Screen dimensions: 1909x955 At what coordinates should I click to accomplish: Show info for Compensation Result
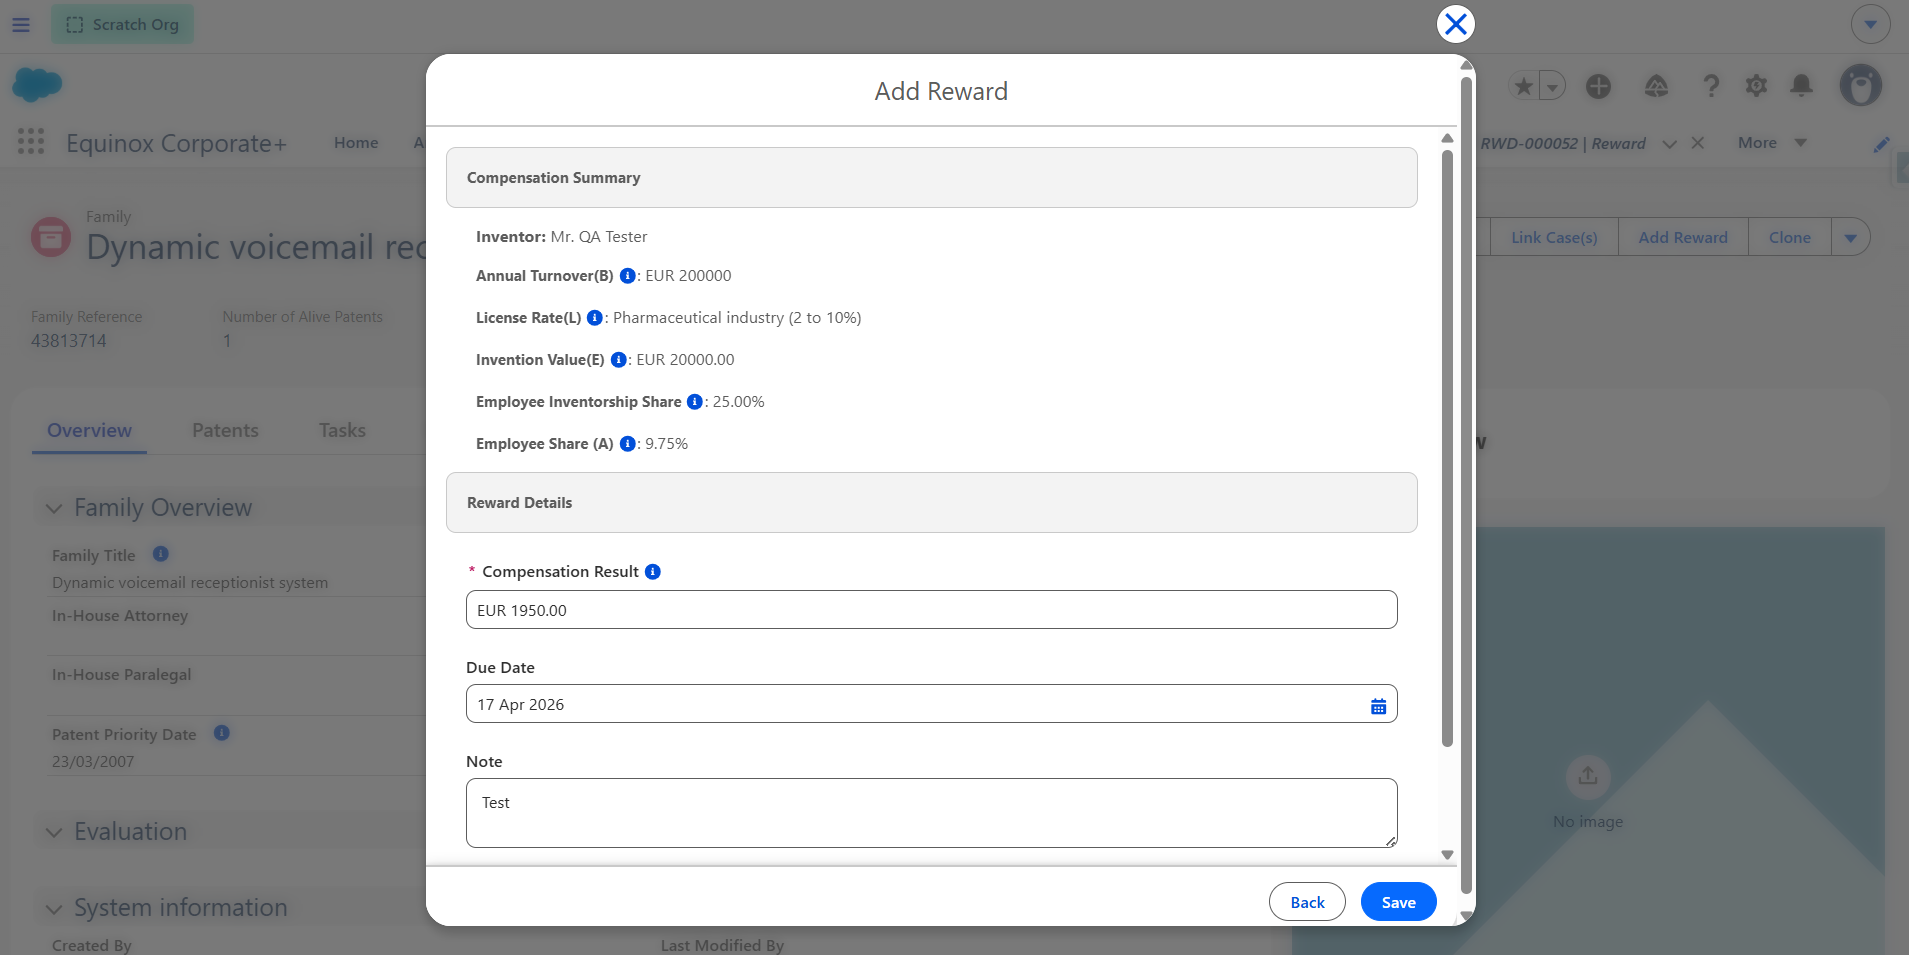(653, 572)
